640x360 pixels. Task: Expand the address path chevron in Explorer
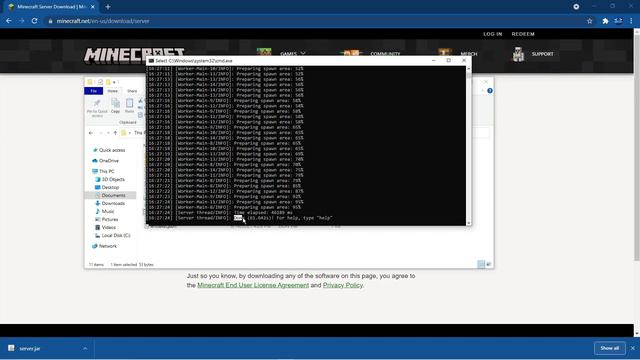[x=130, y=133]
